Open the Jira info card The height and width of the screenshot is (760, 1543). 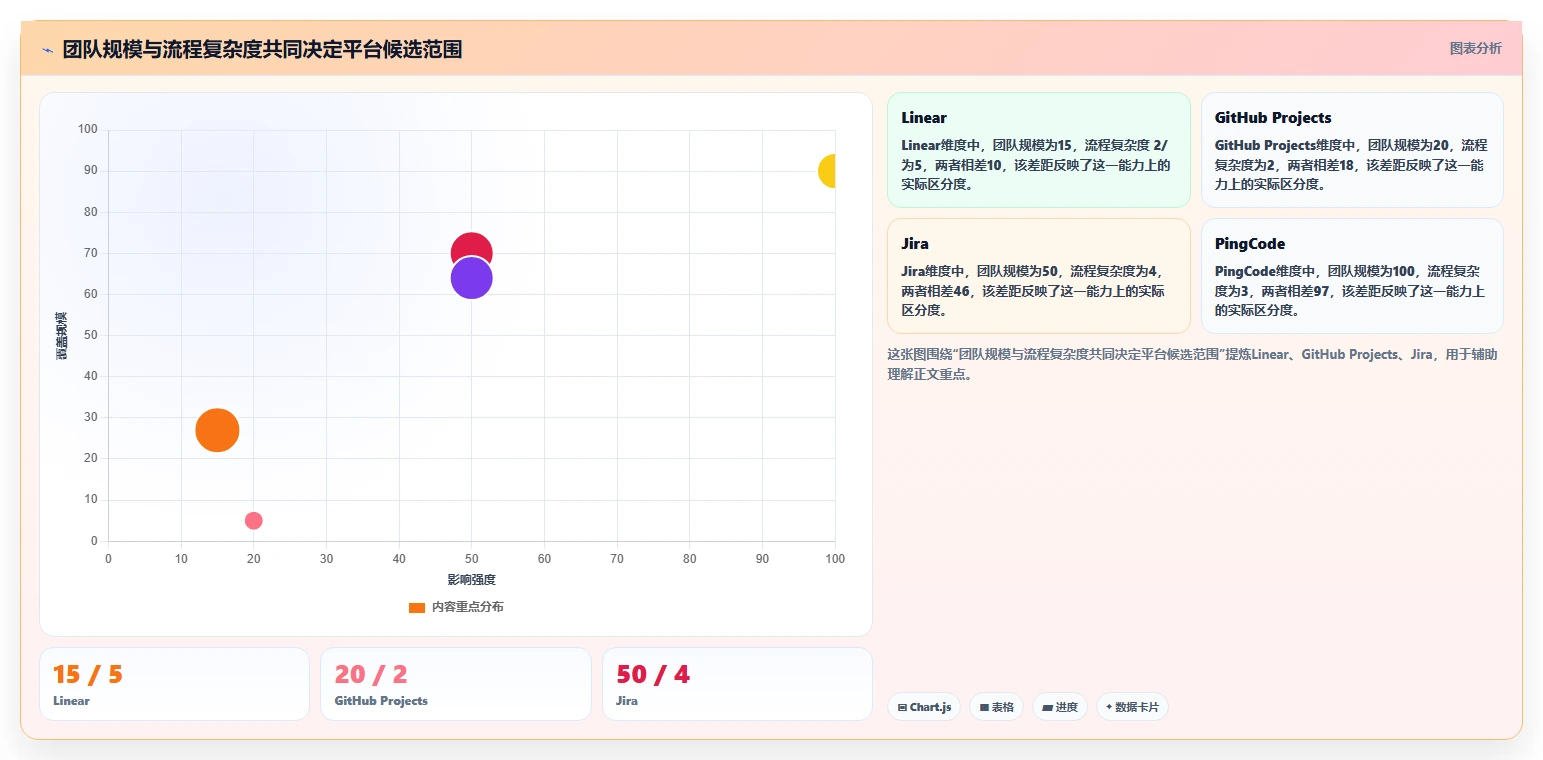(1038, 276)
